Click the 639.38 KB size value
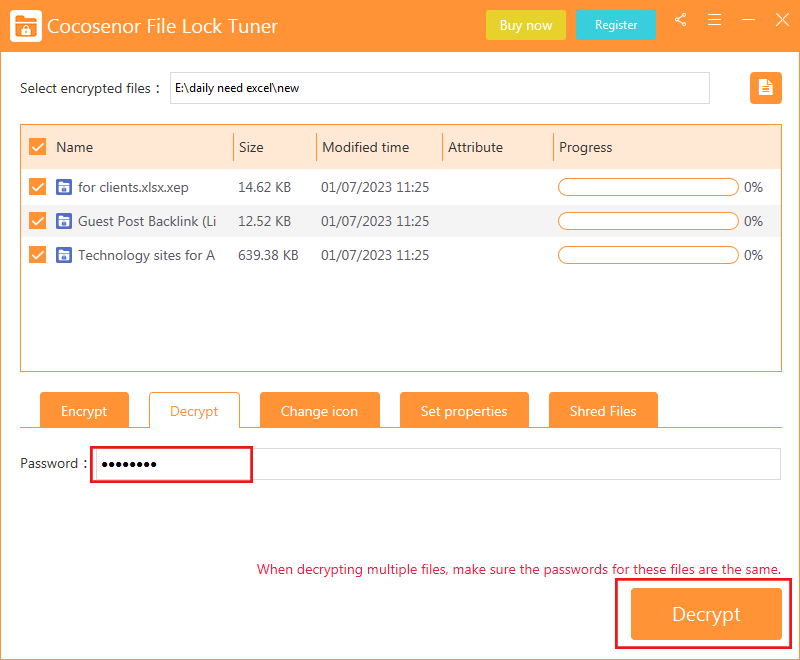Screen dimensions: 800x660 pyautogui.click(x=268, y=255)
